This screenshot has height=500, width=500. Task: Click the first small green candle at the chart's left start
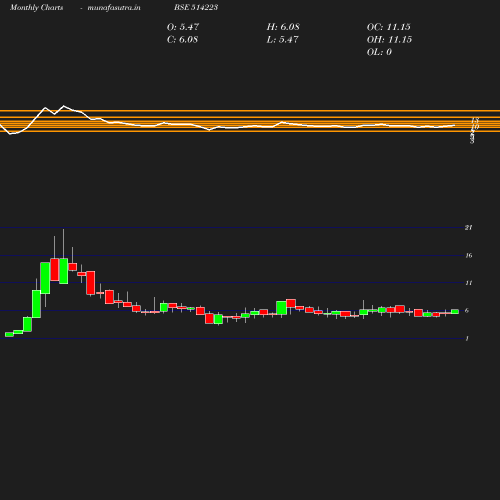tap(9, 334)
